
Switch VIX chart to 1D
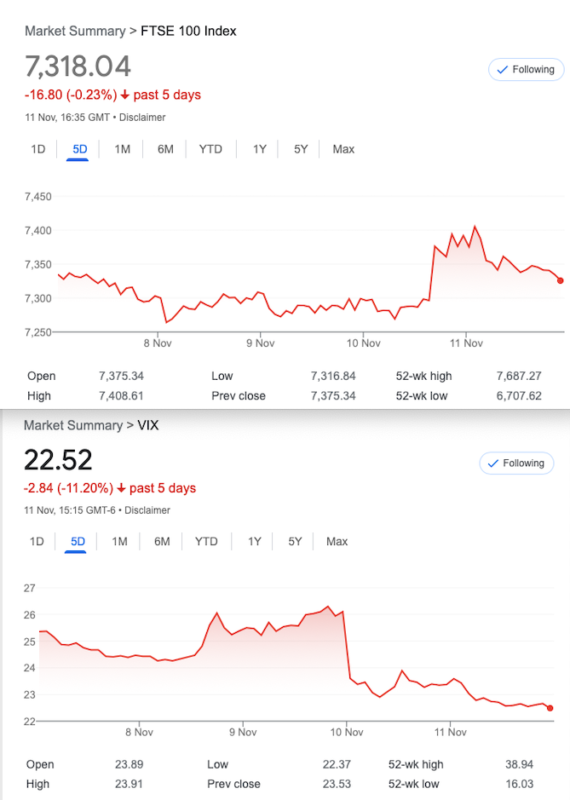coord(37,541)
